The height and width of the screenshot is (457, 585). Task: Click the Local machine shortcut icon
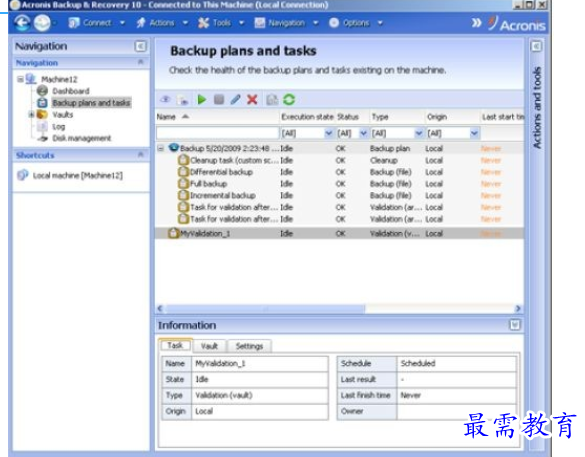[x=23, y=175]
